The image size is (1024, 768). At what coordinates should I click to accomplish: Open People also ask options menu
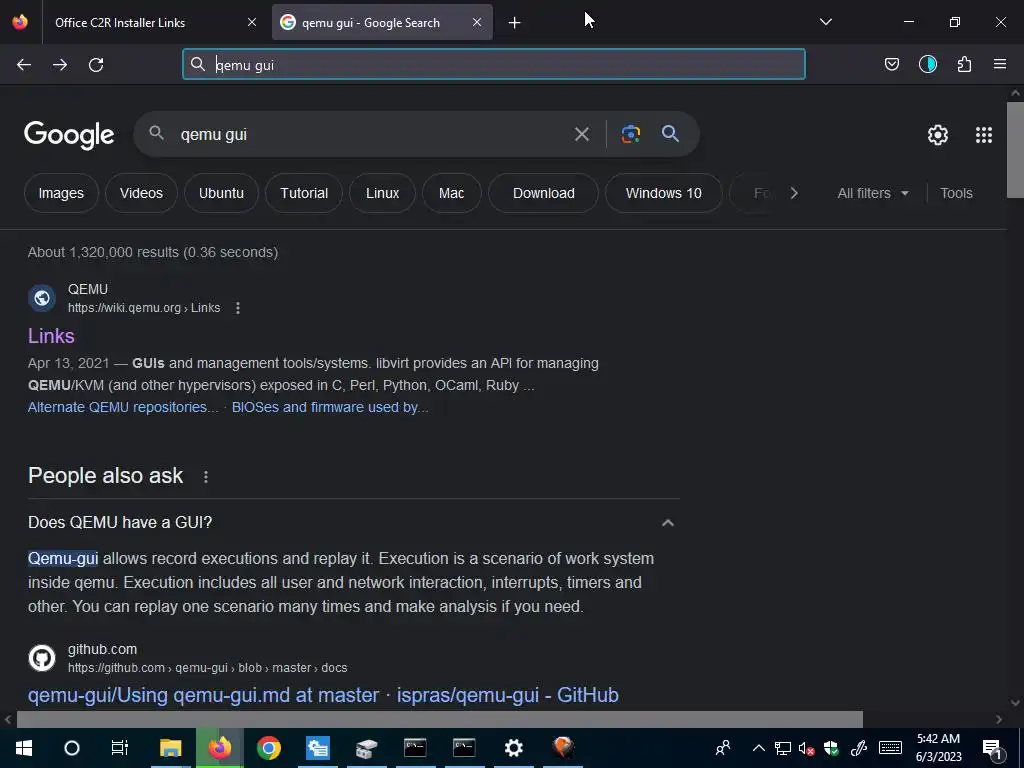coord(206,477)
